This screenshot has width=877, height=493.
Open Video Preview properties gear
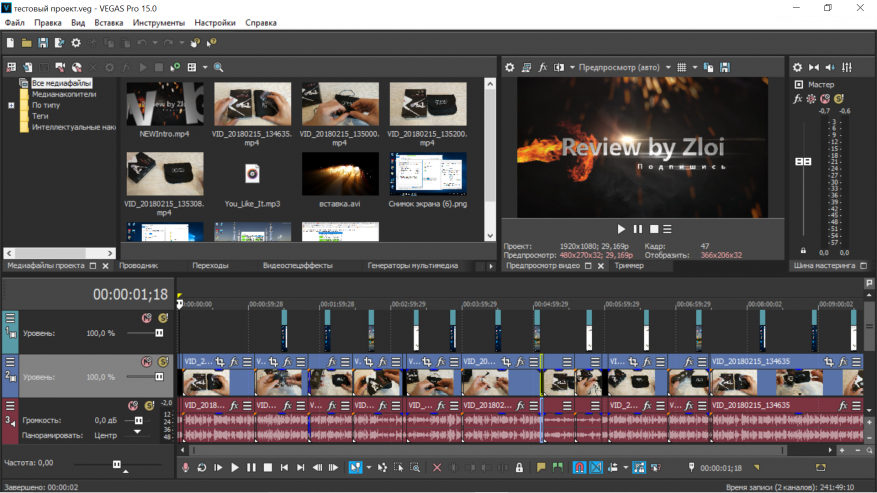[510, 67]
